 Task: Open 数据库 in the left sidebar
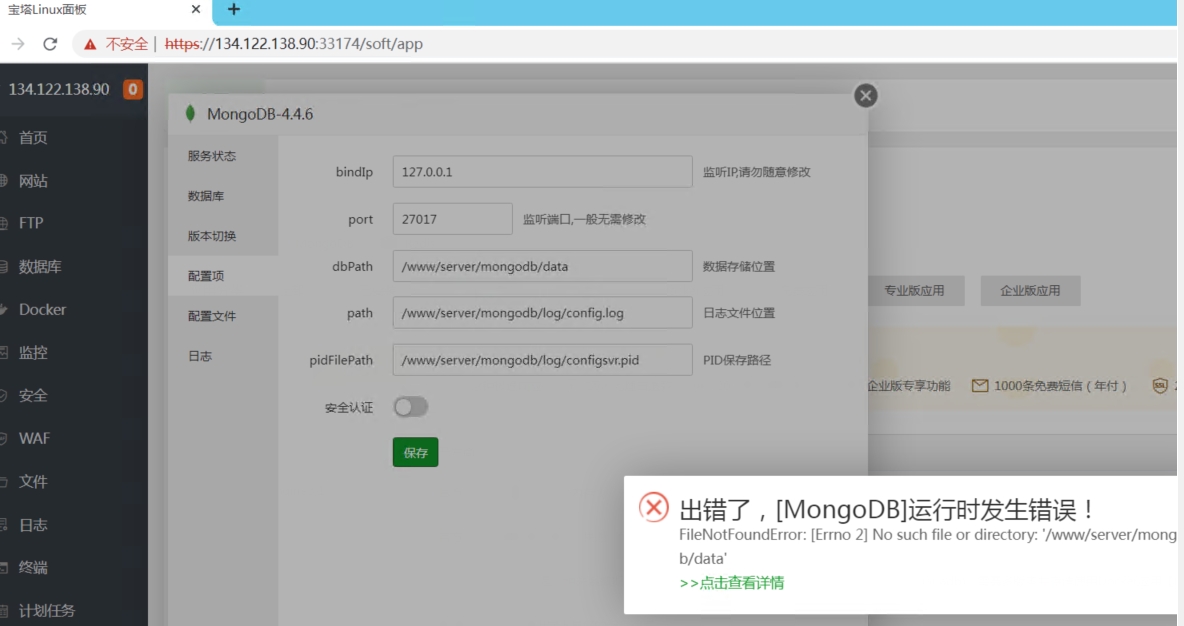point(40,267)
